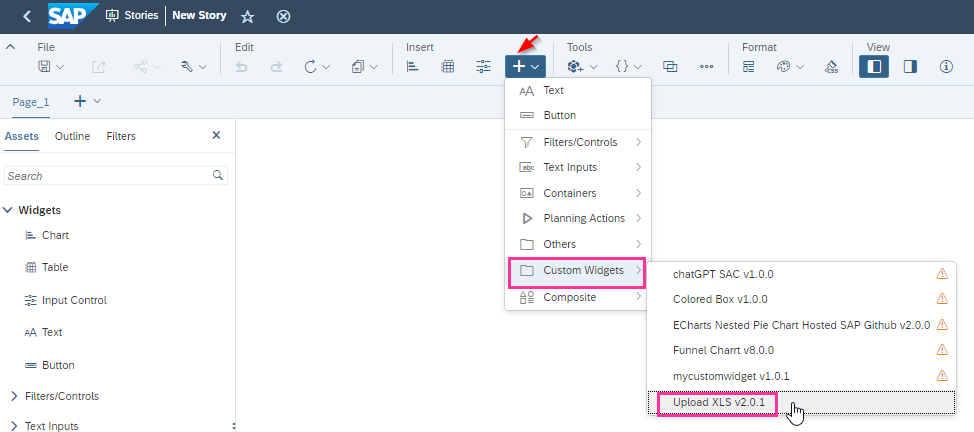Click the search magnifier icon
Viewport: 974px width, 432px height.
click(x=218, y=175)
